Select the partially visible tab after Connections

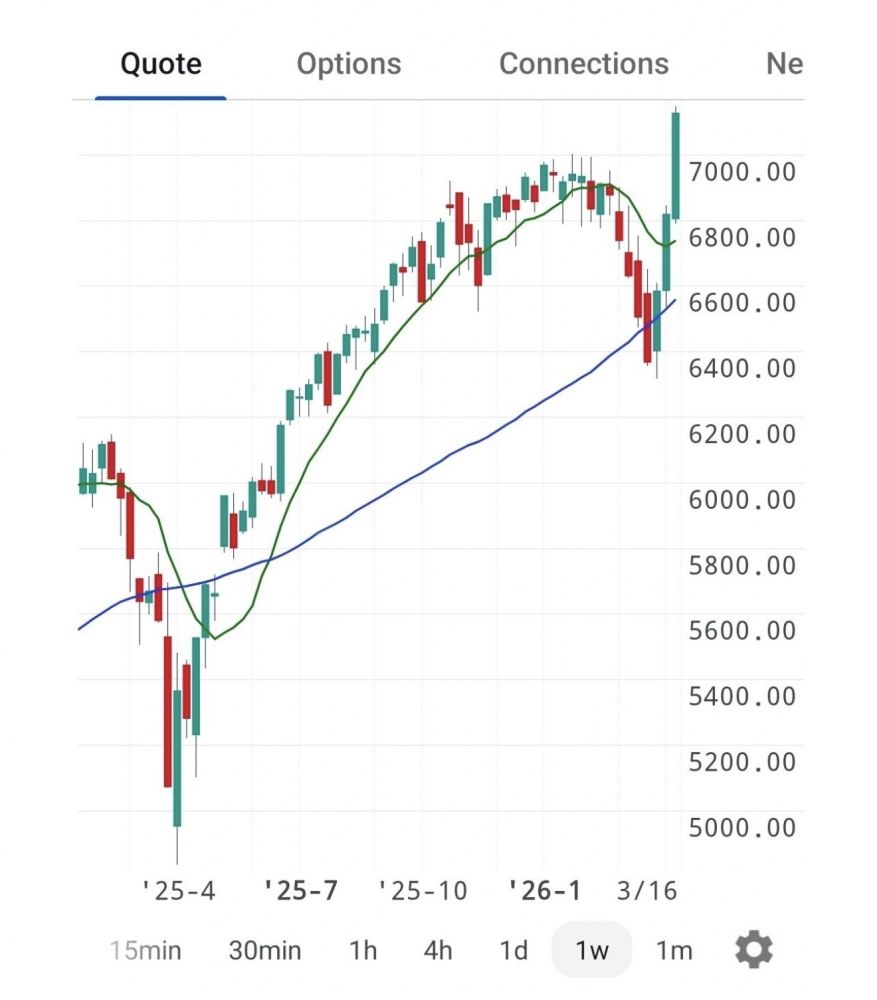[x=784, y=64]
